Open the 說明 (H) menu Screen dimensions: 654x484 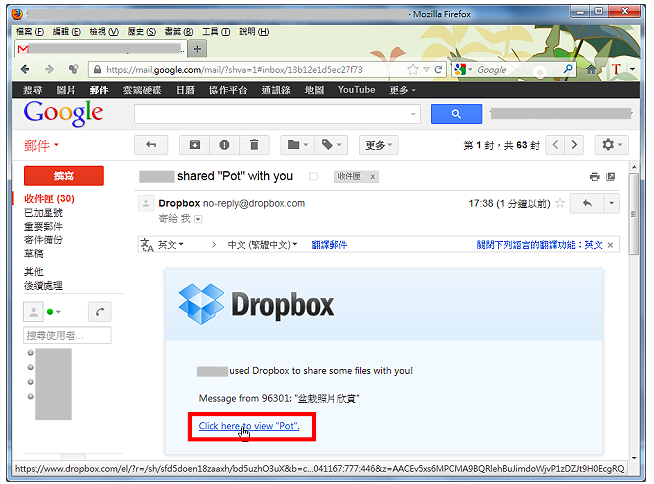254,32
